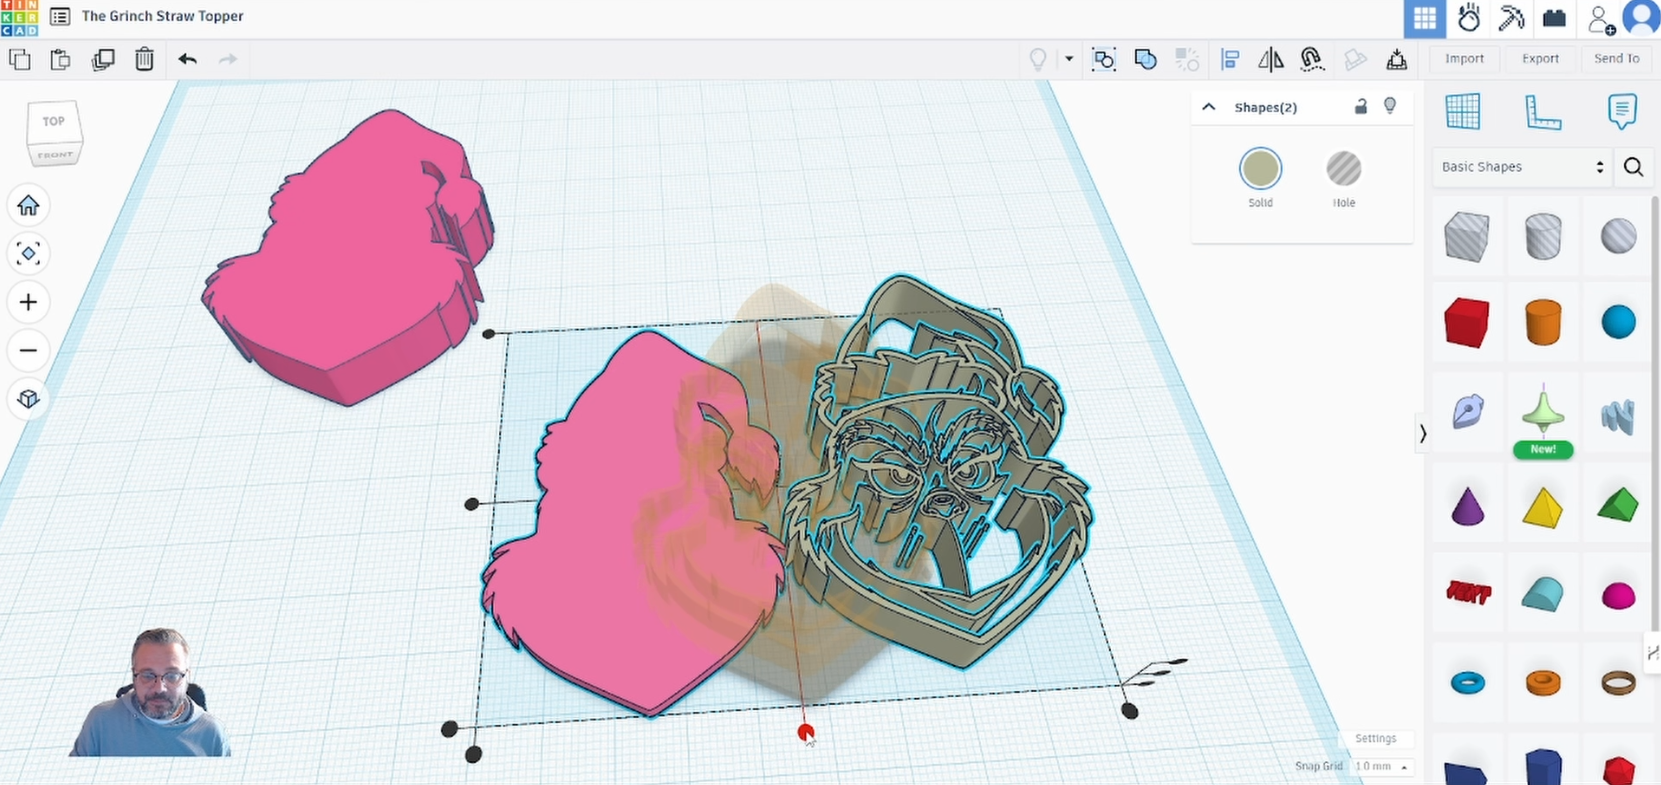Image resolution: width=1661 pixels, height=785 pixels.
Task: Undo the last action
Action: (x=187, y=60)
